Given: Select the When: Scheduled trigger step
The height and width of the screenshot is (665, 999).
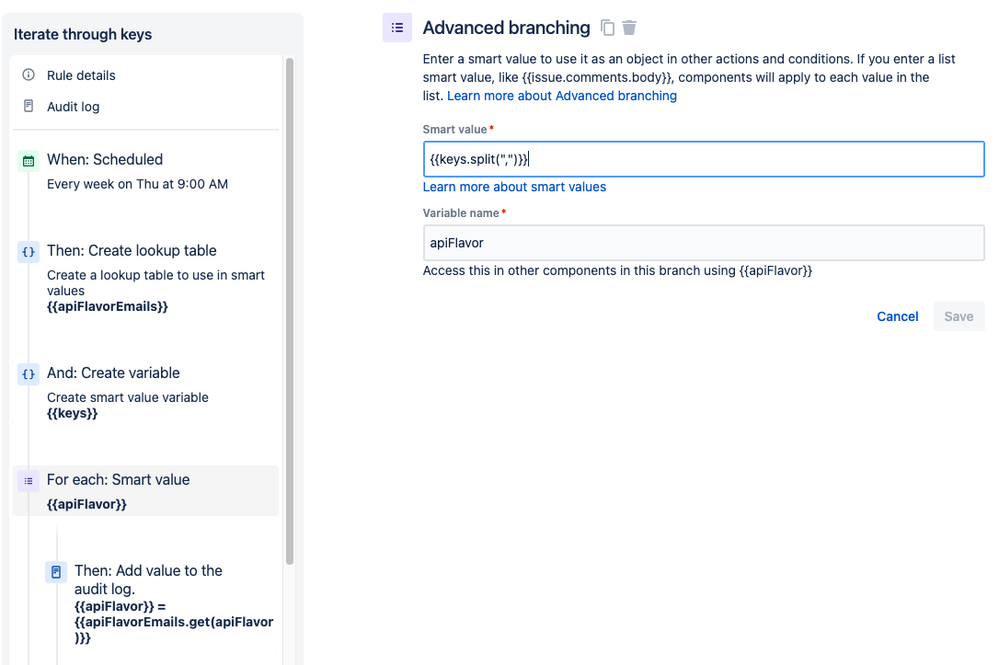Looking at the screenshot, I should coord(145,172).
